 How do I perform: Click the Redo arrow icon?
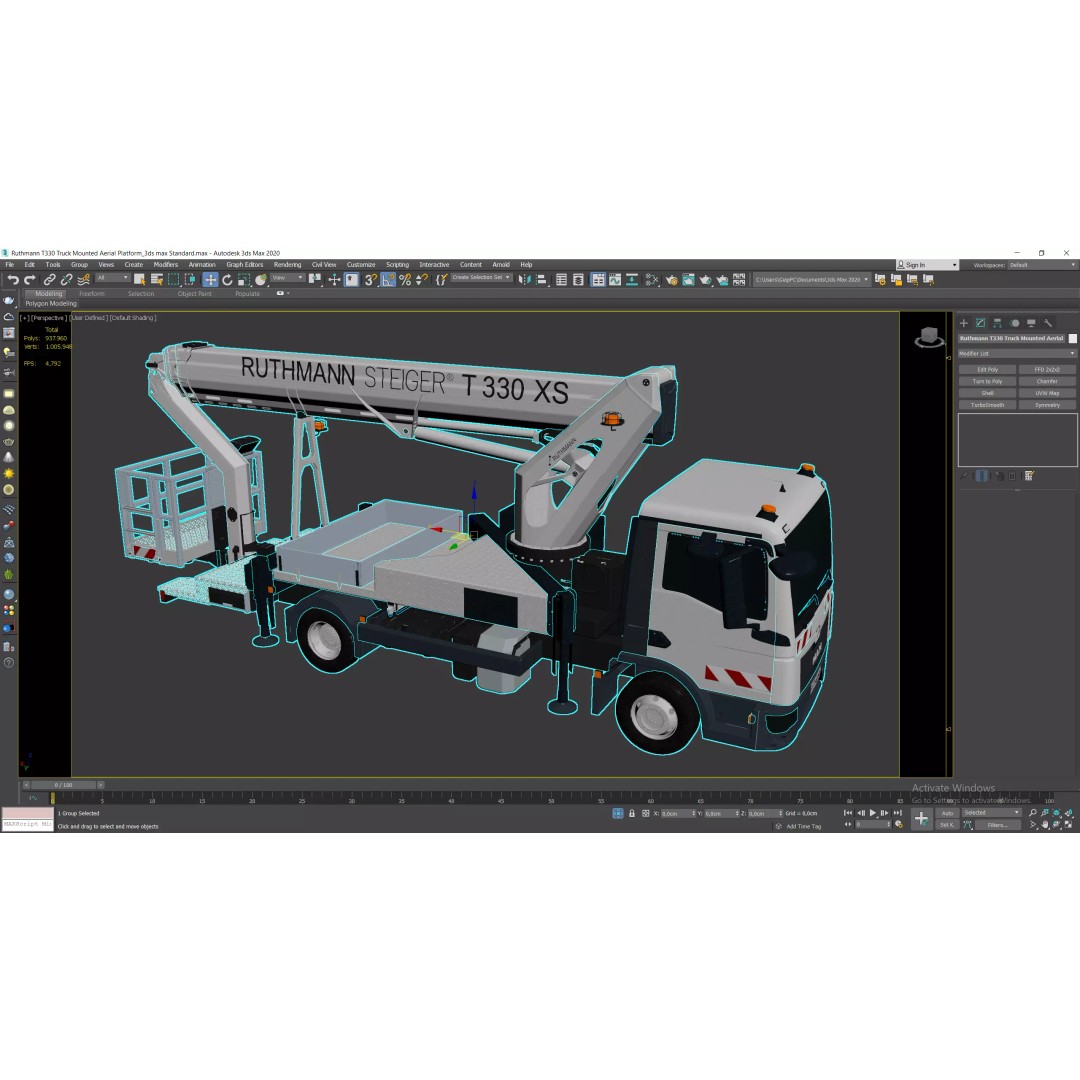(30, 280)
